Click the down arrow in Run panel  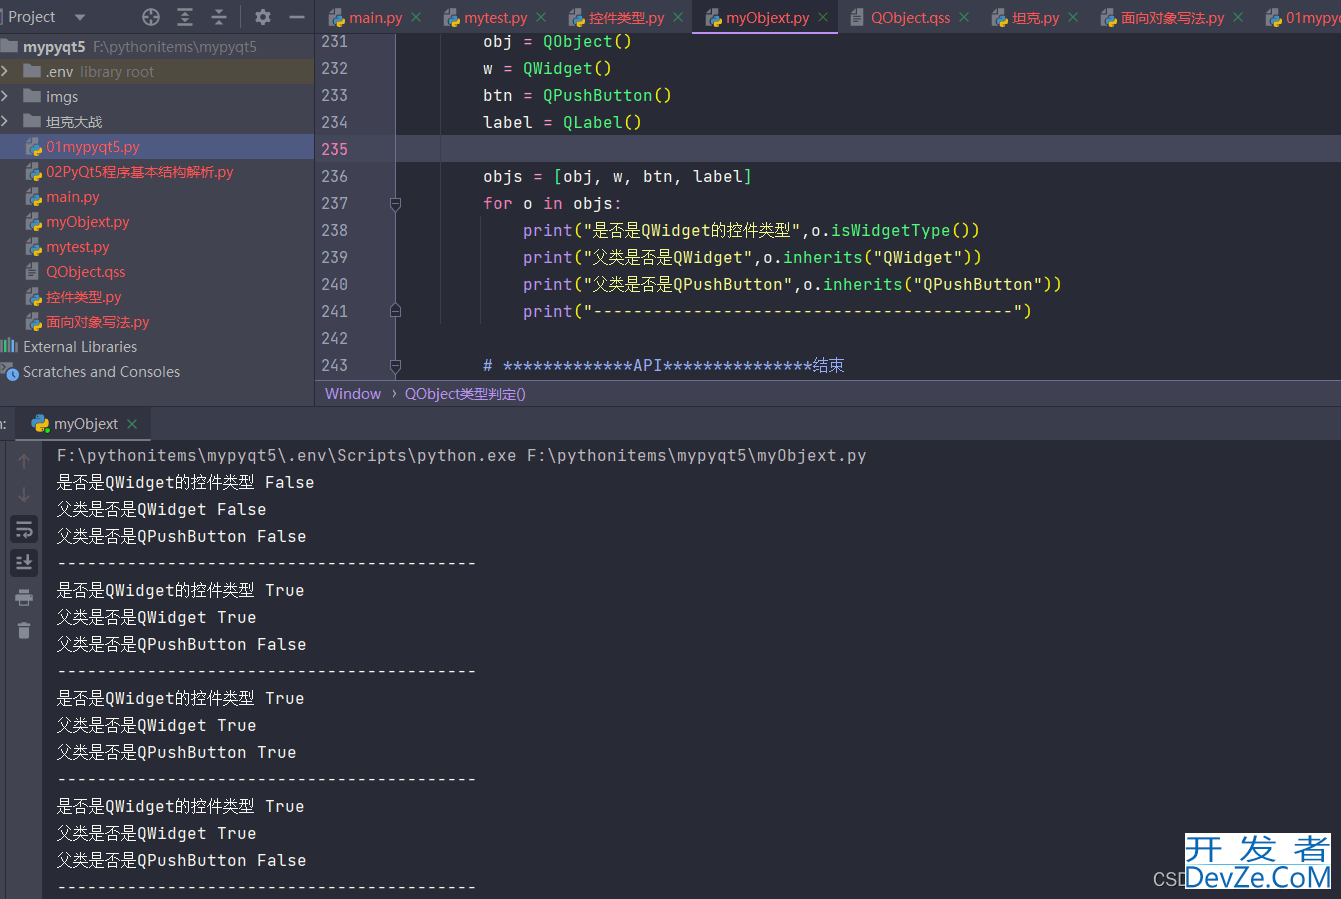[x=24, y=495]
